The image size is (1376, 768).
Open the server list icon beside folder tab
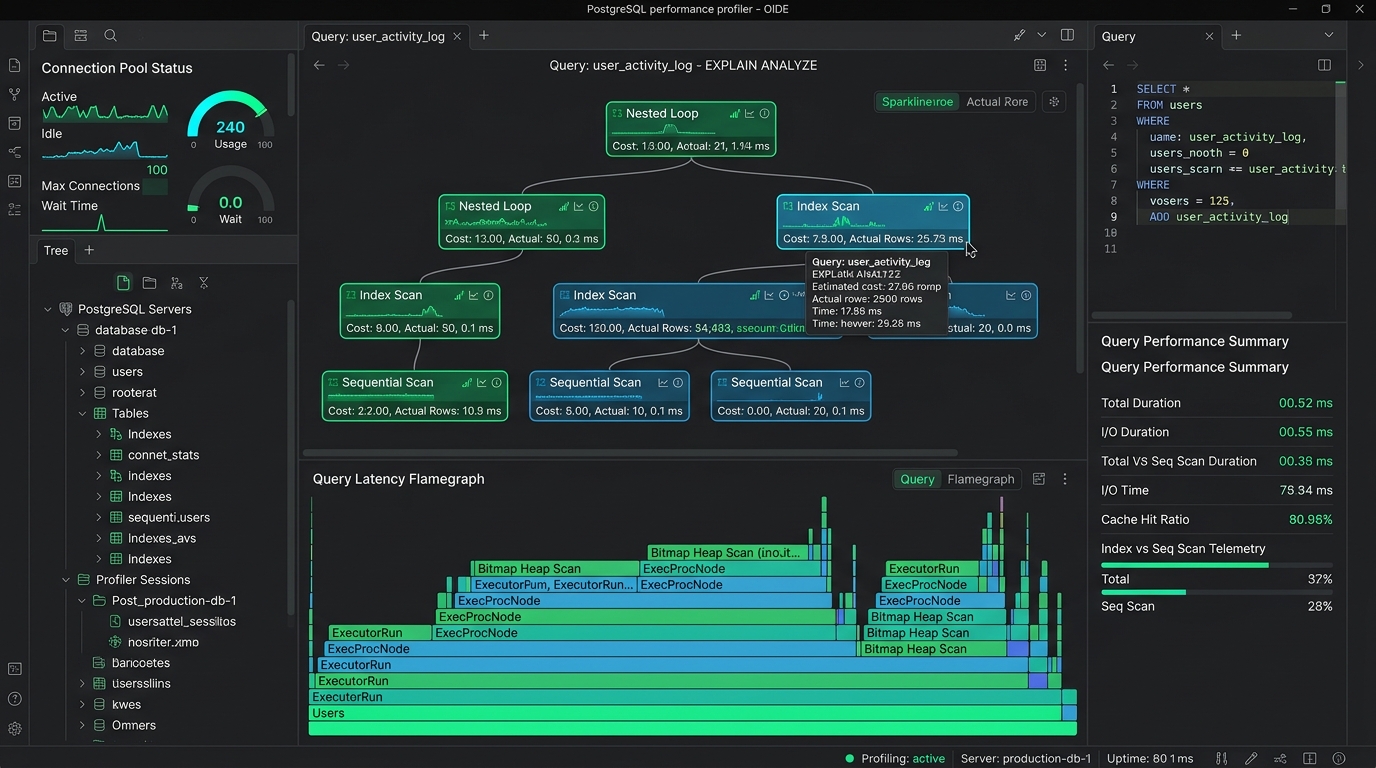tap(81, 36)
